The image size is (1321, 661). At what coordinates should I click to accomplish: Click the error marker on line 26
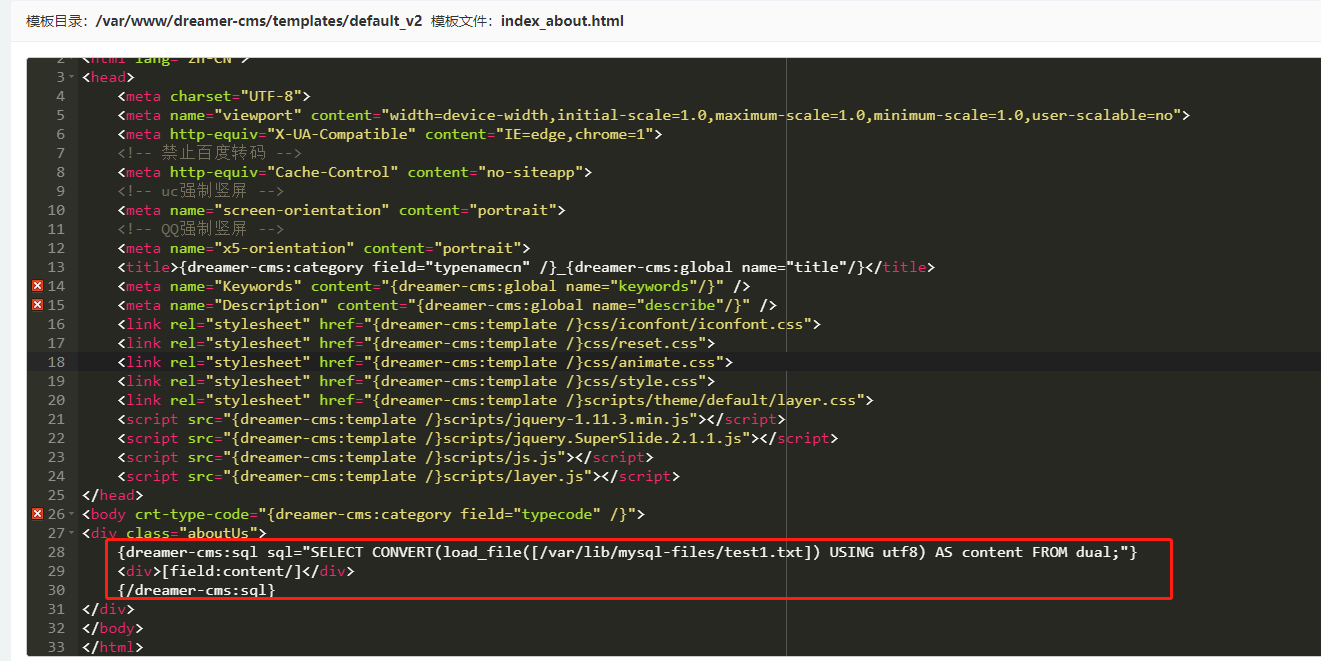click(38, 514)
